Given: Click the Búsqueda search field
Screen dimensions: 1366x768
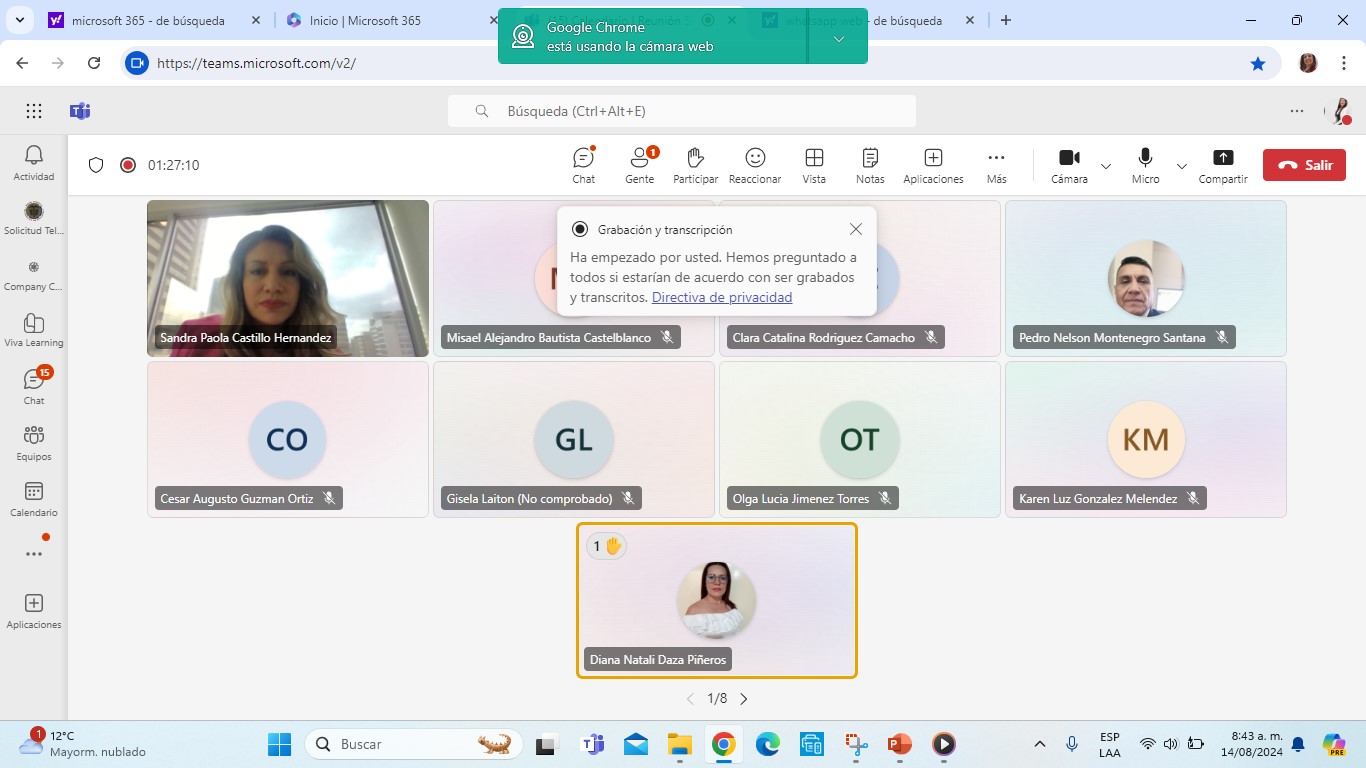Looking at the screenshot, I should 682,111.
